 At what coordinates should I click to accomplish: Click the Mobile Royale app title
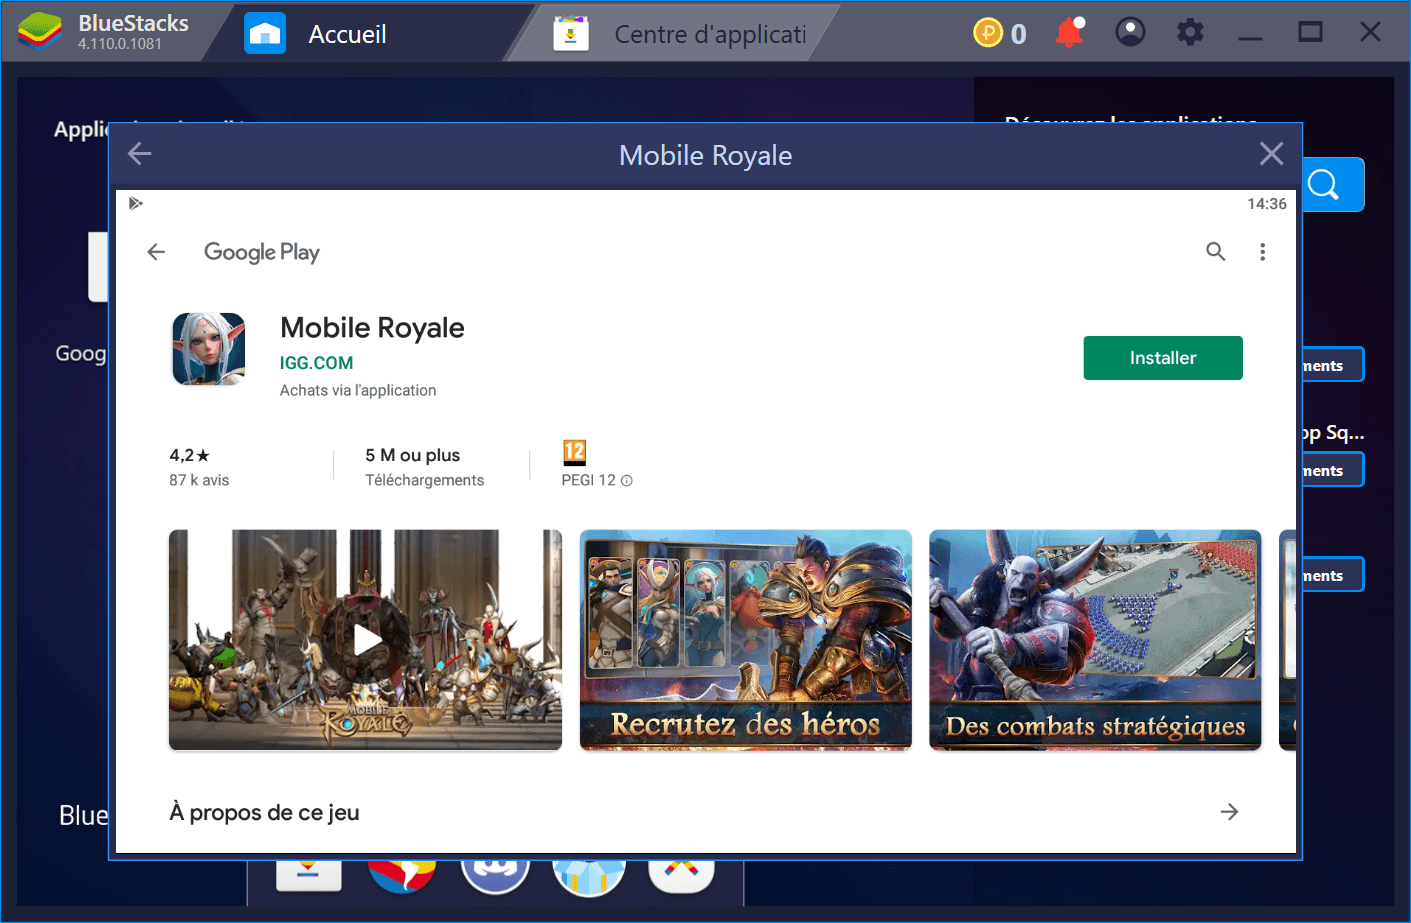click(372, 328)
